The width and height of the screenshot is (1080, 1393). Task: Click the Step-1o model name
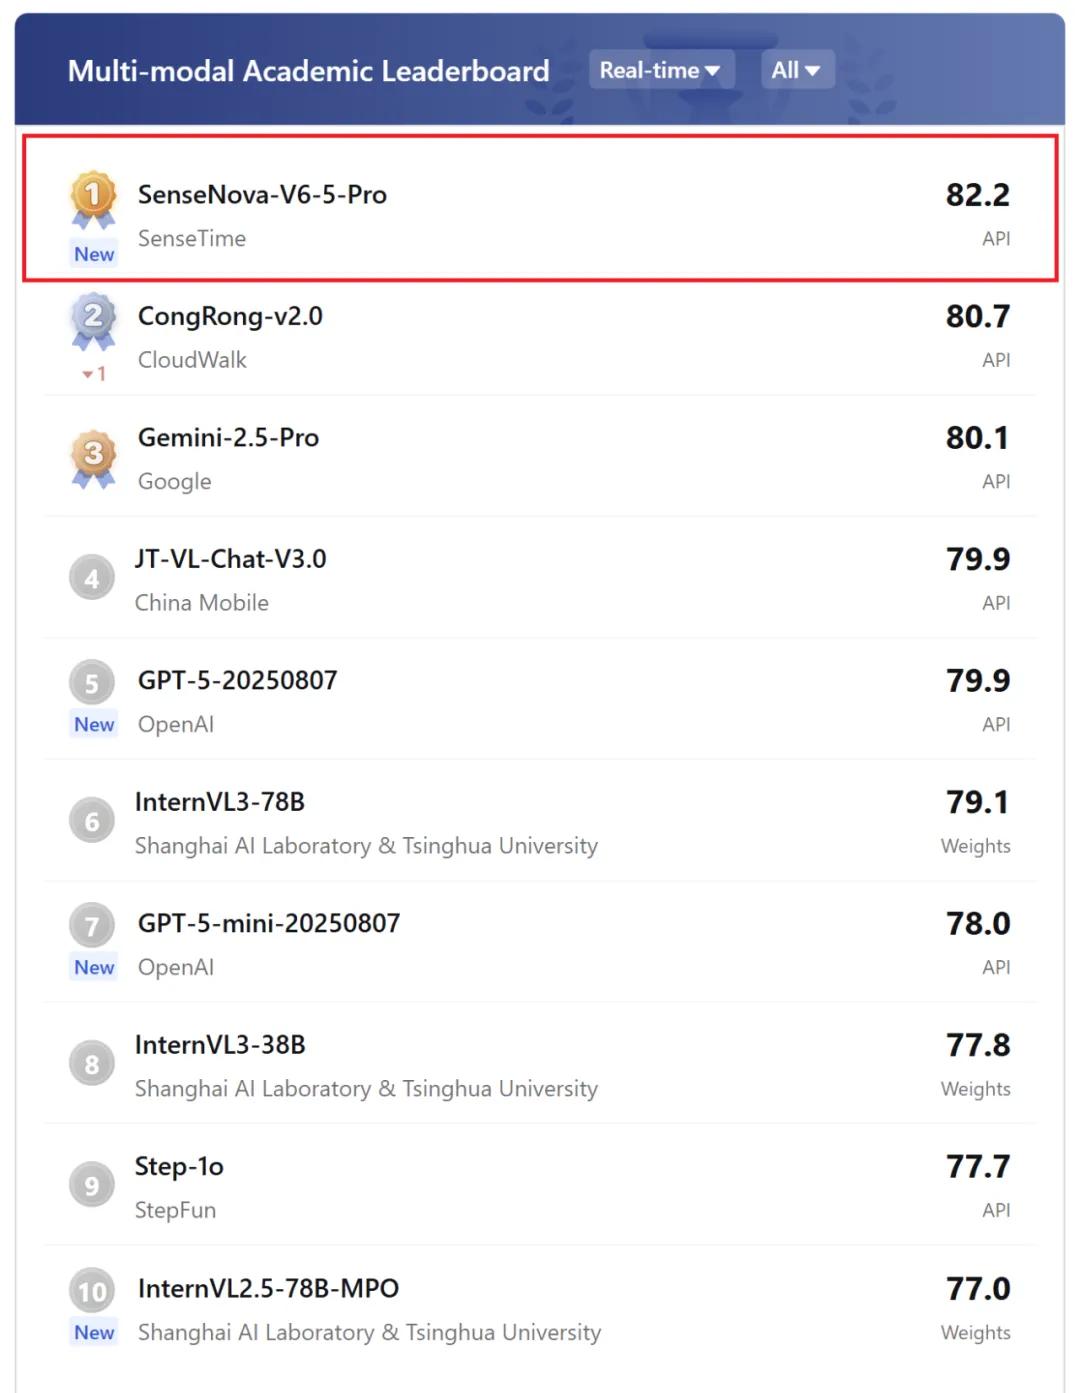pos(179,1166)
